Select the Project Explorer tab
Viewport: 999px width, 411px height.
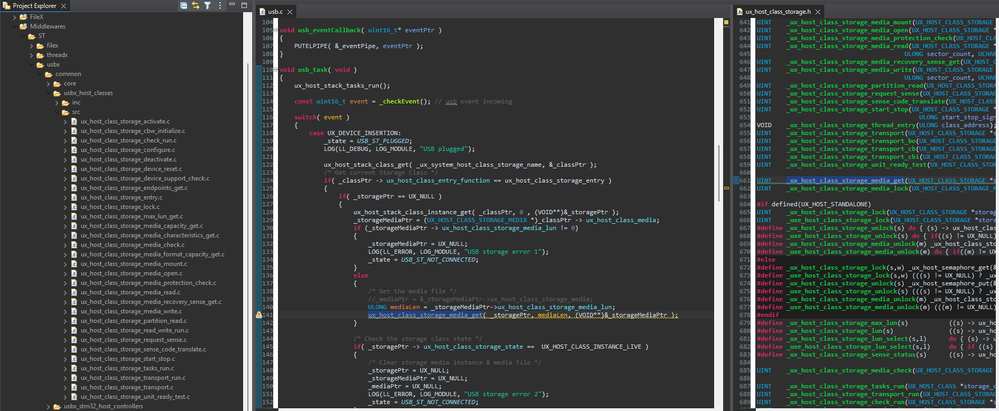tap(33, 6)
